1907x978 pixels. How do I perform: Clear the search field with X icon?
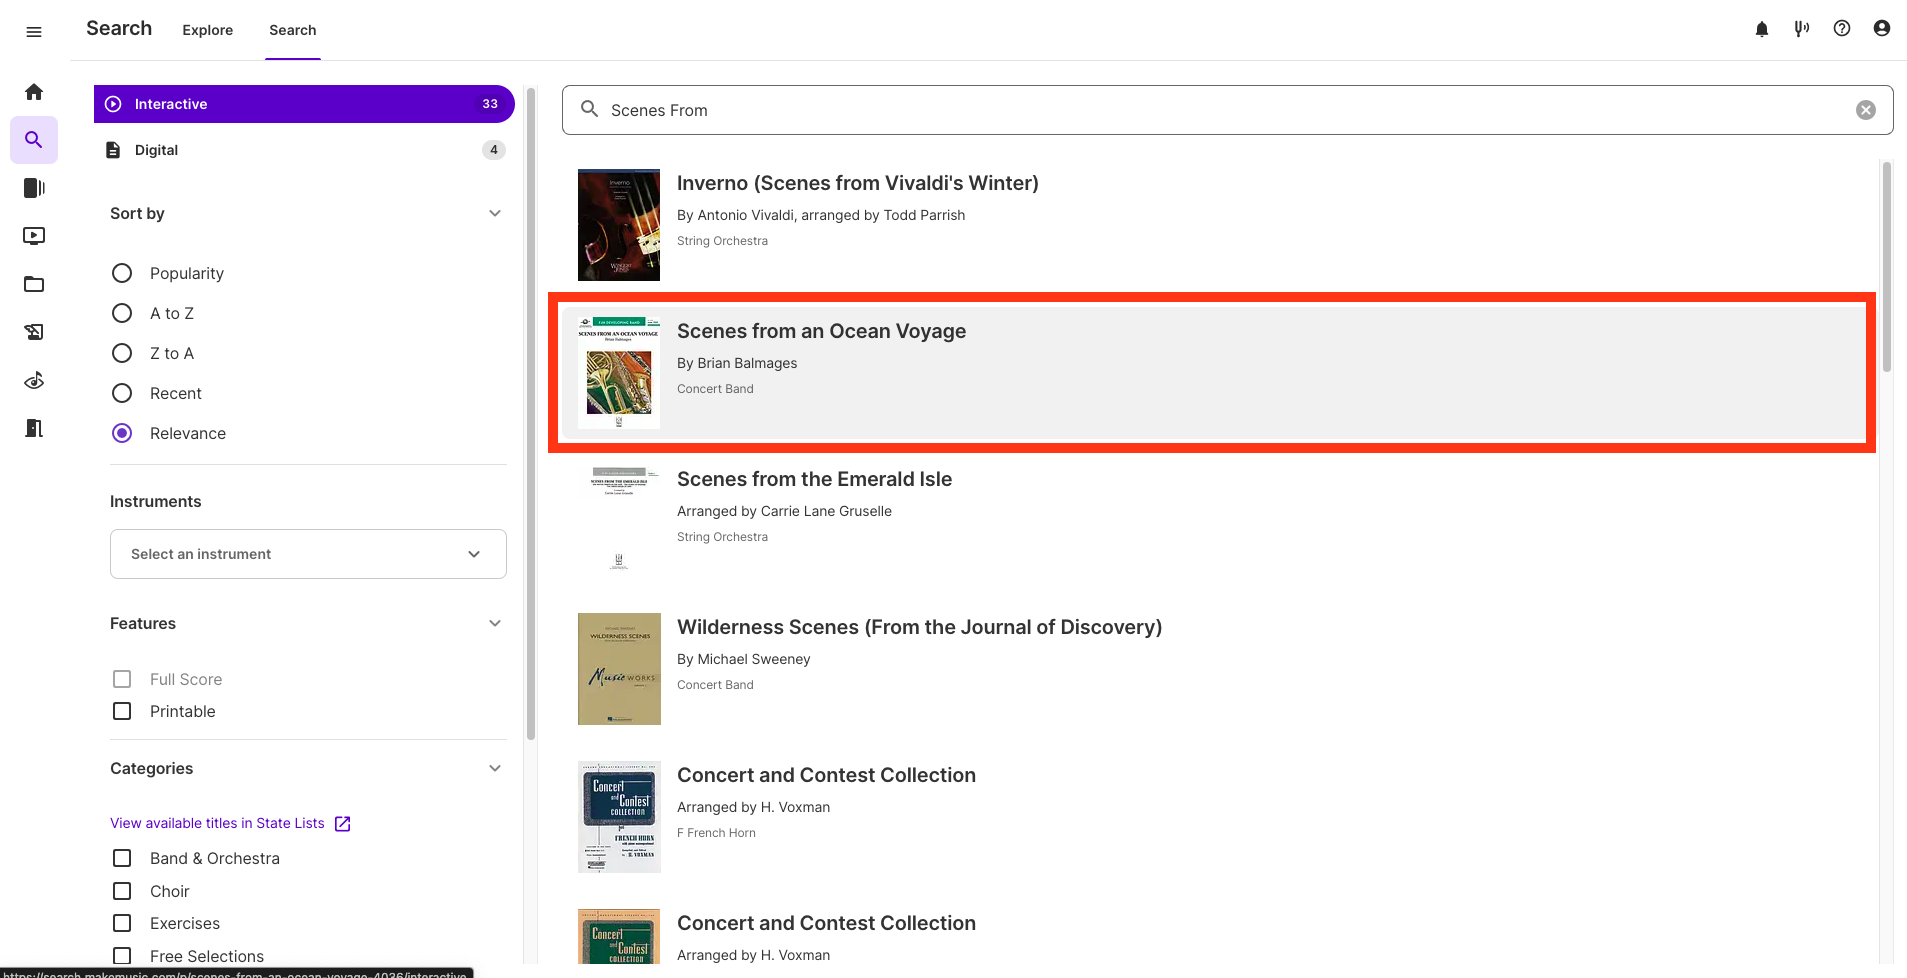(1866, 110)
